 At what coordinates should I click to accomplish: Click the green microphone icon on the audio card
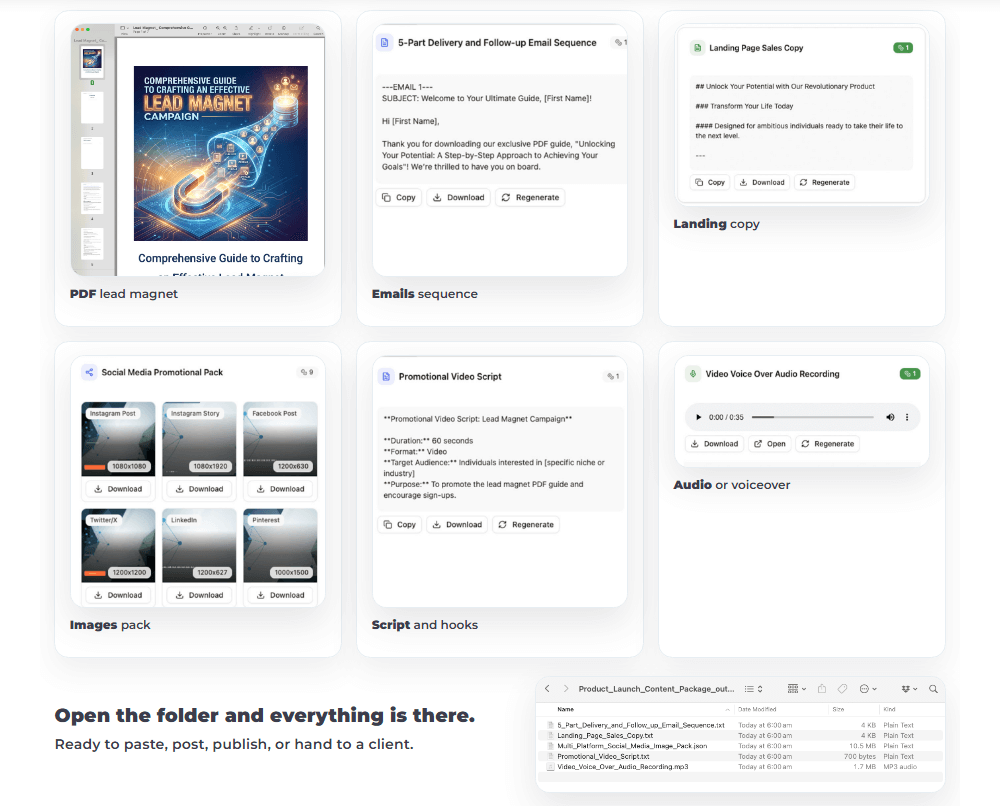pos(692,374)
